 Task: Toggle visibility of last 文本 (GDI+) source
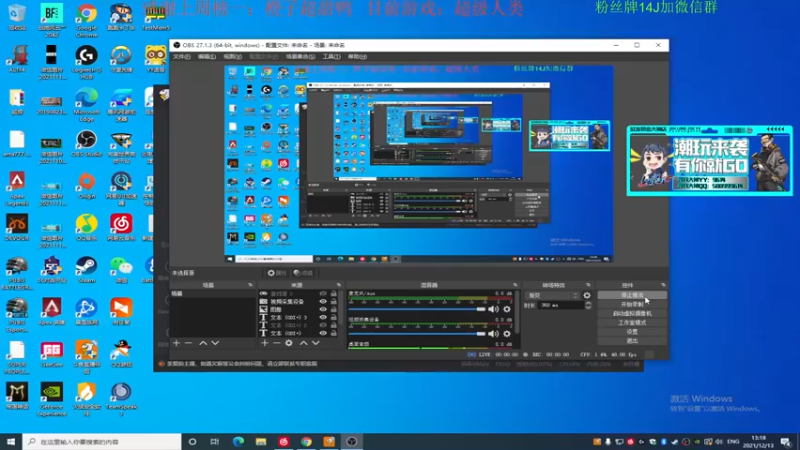pos(323,333)
